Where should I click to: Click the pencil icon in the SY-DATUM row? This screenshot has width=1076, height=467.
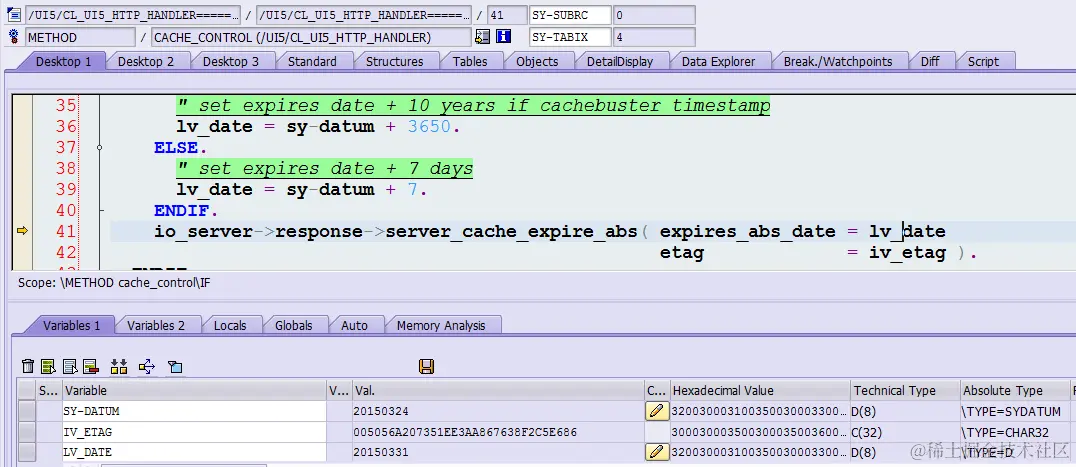coord(657,411)
